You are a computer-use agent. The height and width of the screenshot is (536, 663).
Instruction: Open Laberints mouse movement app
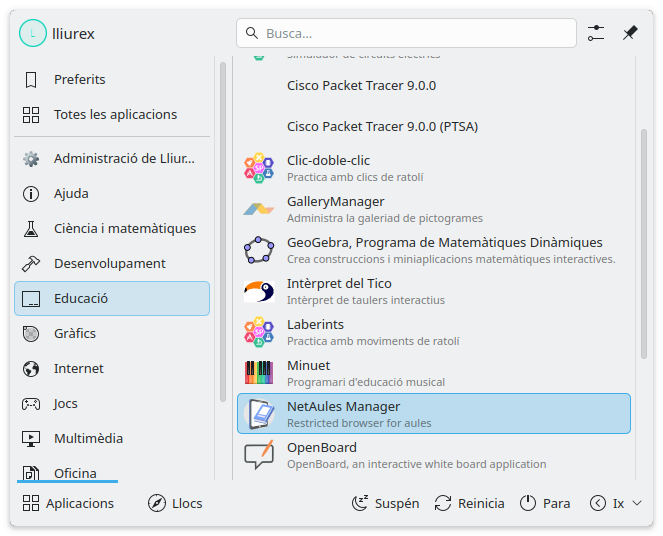(x=433, y=332)
